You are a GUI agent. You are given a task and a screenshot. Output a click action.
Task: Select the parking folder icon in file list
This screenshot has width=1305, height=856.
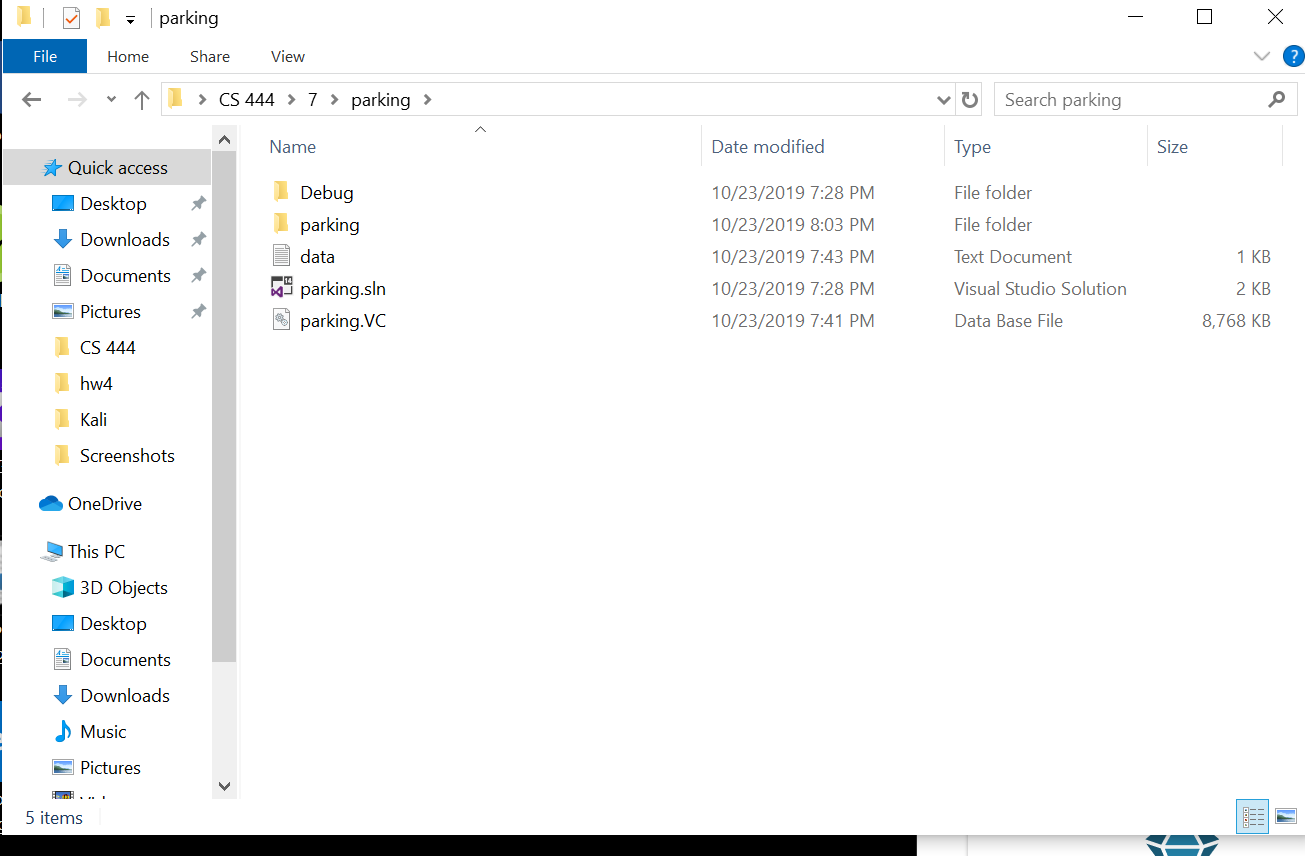pyautogui.click(x=281, y=224)
